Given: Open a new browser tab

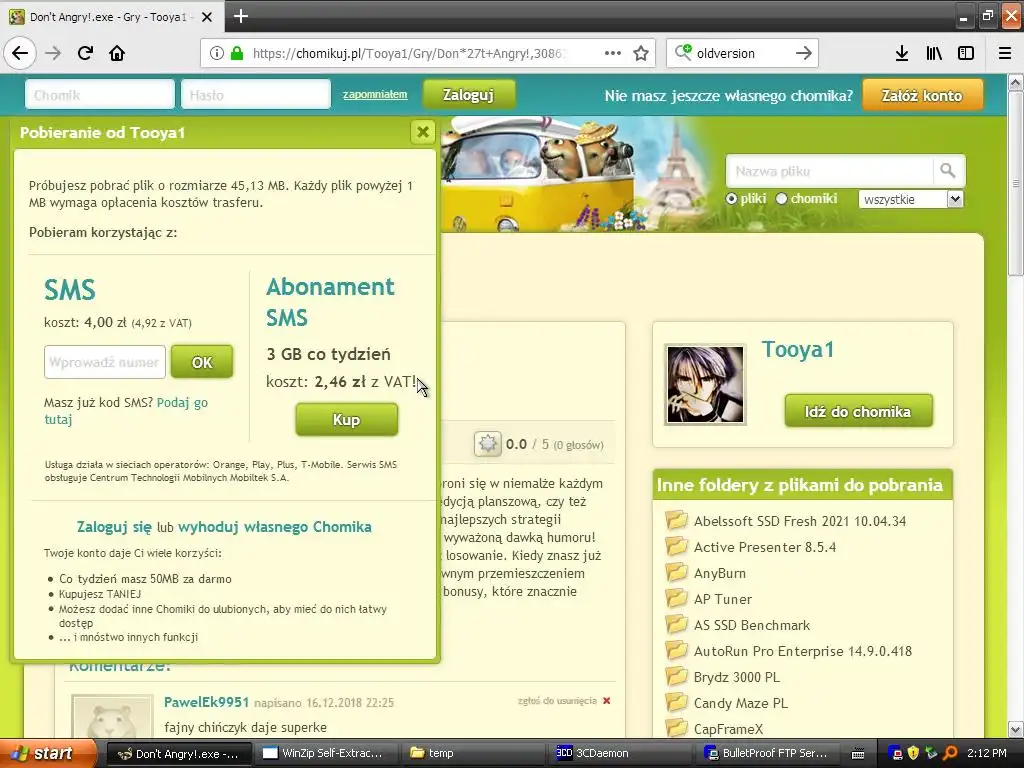Looking at the screenshot, I should 240,16.
